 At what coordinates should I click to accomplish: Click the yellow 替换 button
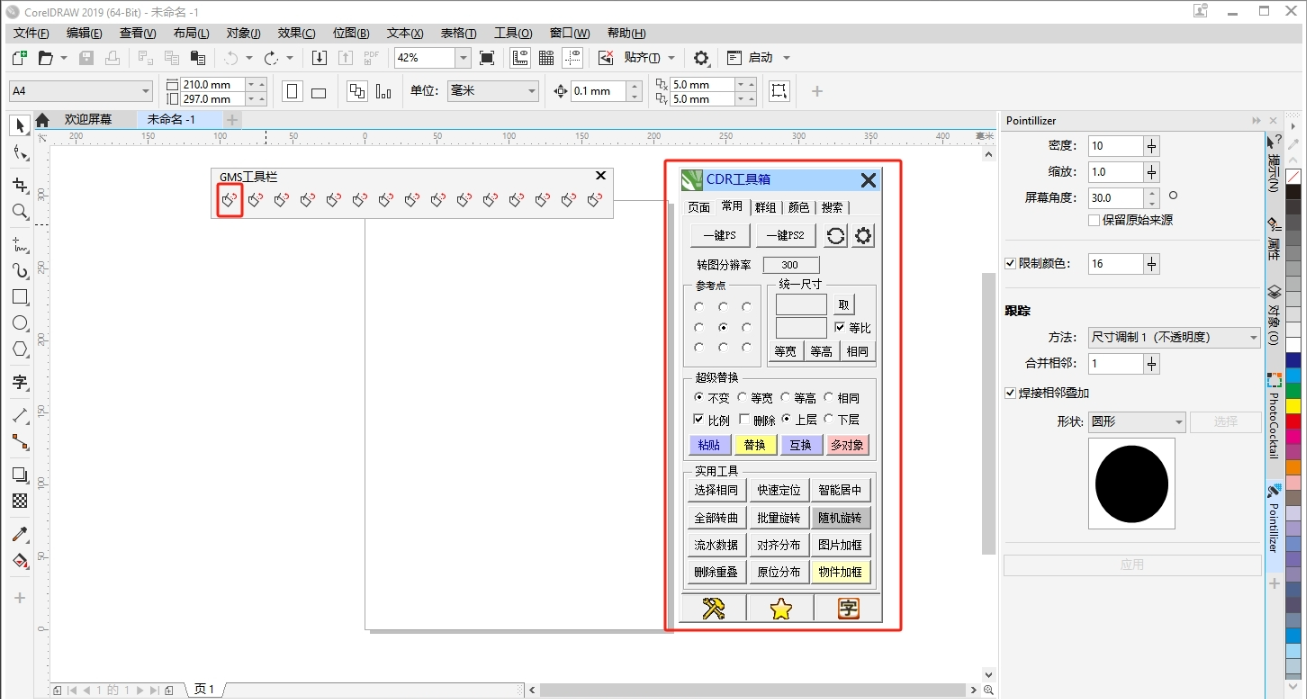tap(755, 445)
